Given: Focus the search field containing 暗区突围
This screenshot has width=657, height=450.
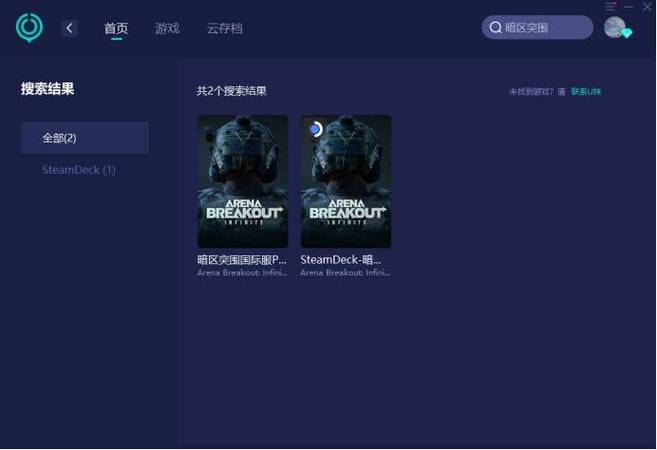Looking at the screenshot, I should (537, 28).
